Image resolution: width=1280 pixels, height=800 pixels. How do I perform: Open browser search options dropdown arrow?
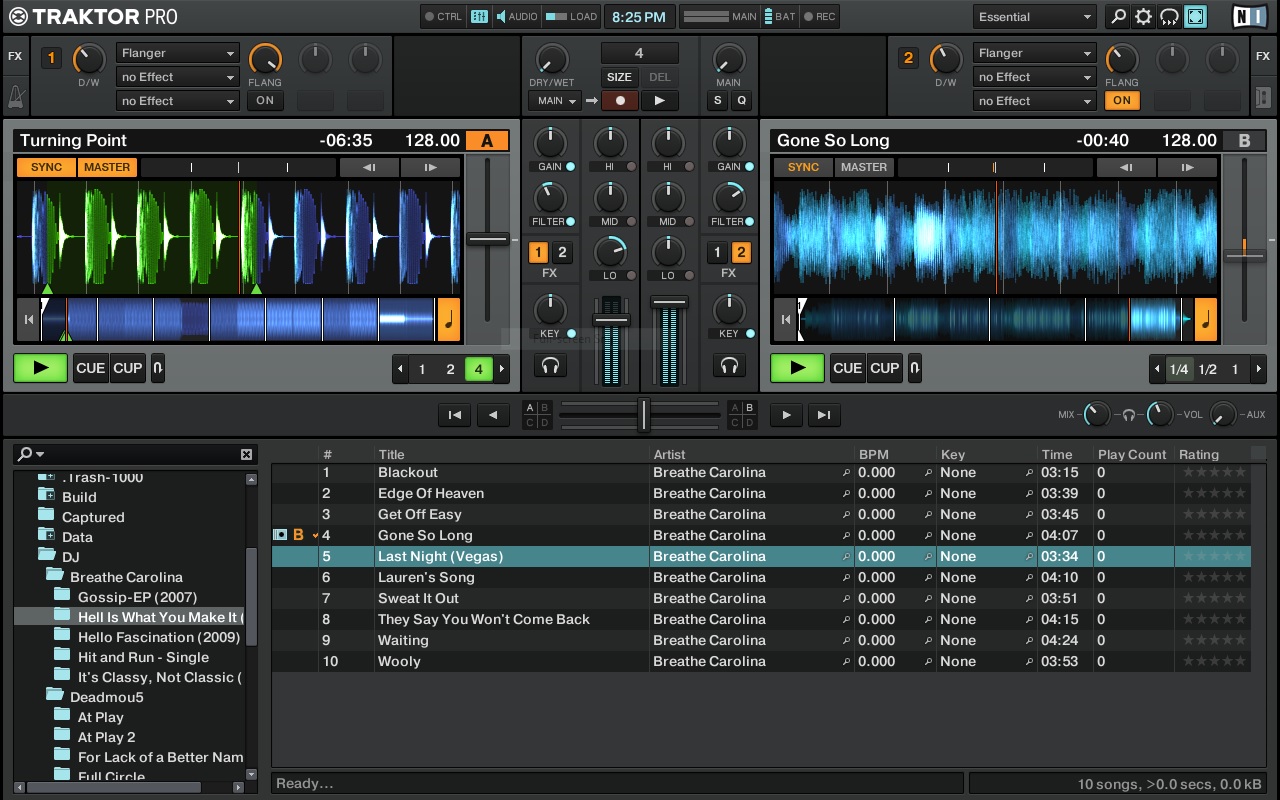pos(41,454)
